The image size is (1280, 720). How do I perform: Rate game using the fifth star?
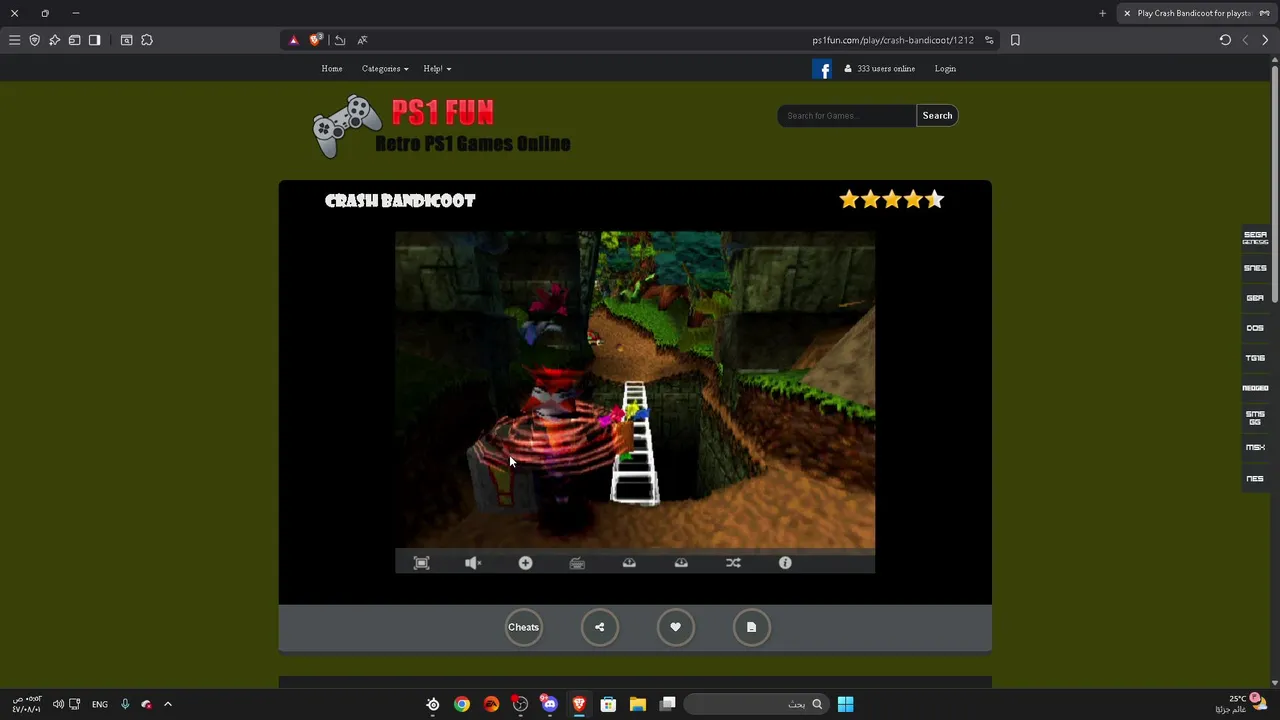coord(934,200)
